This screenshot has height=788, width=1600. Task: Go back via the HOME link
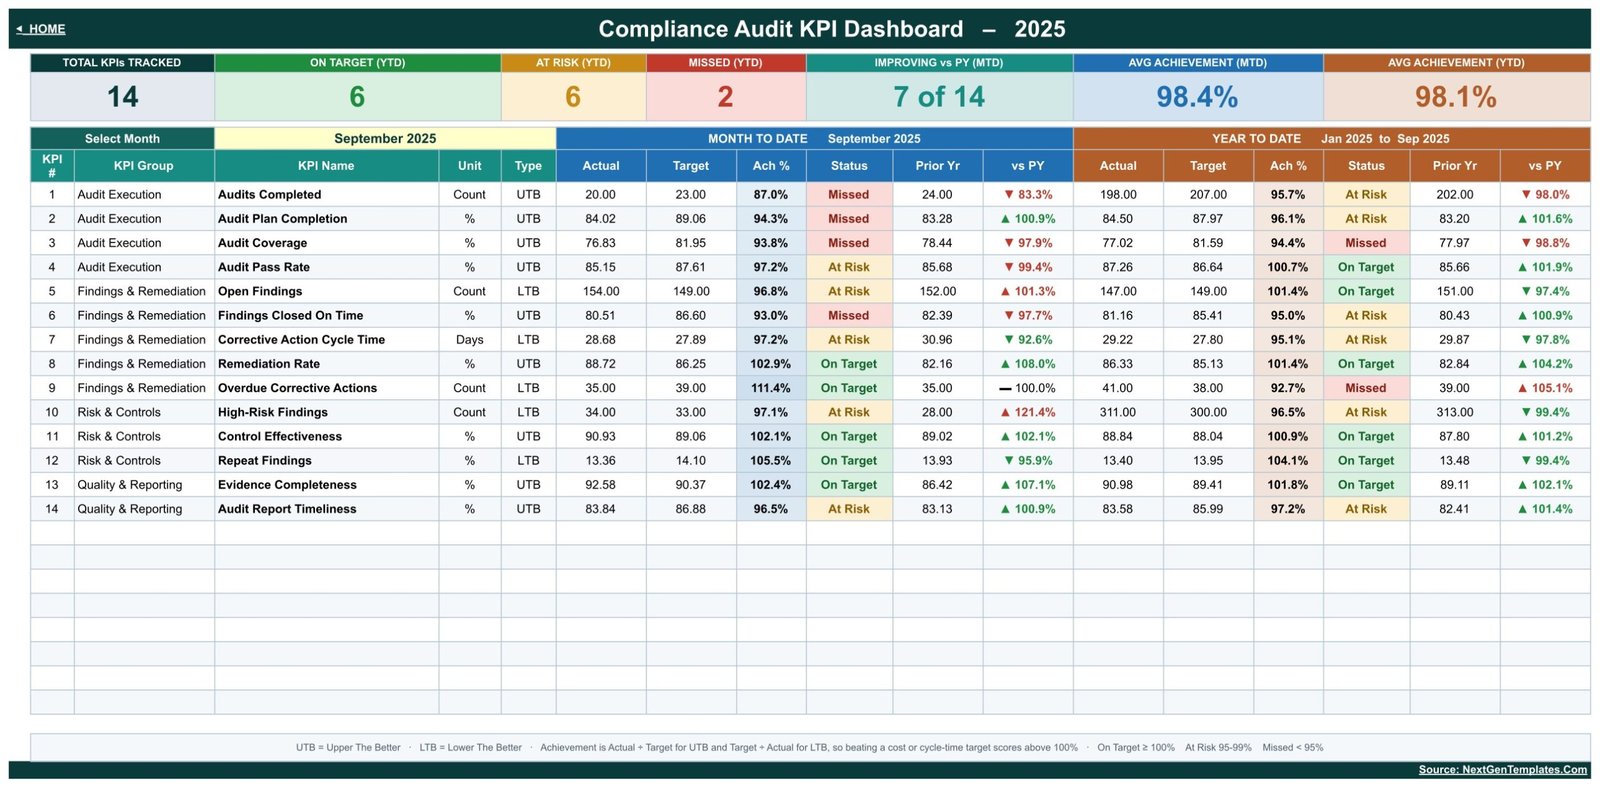41,29
